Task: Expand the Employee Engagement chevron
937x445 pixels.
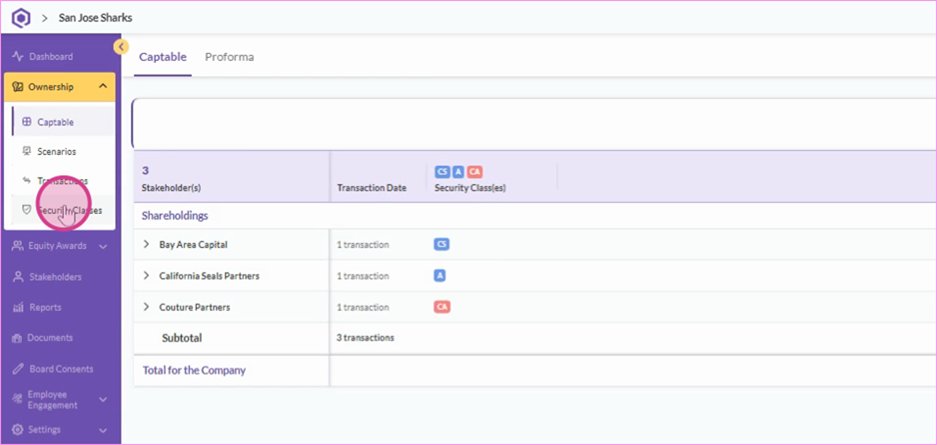Action: pos(103,400)
